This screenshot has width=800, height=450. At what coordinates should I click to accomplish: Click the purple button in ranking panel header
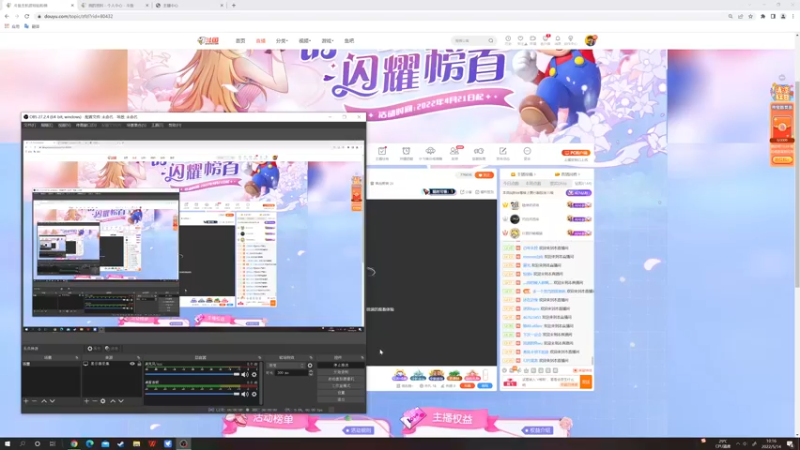579,193
